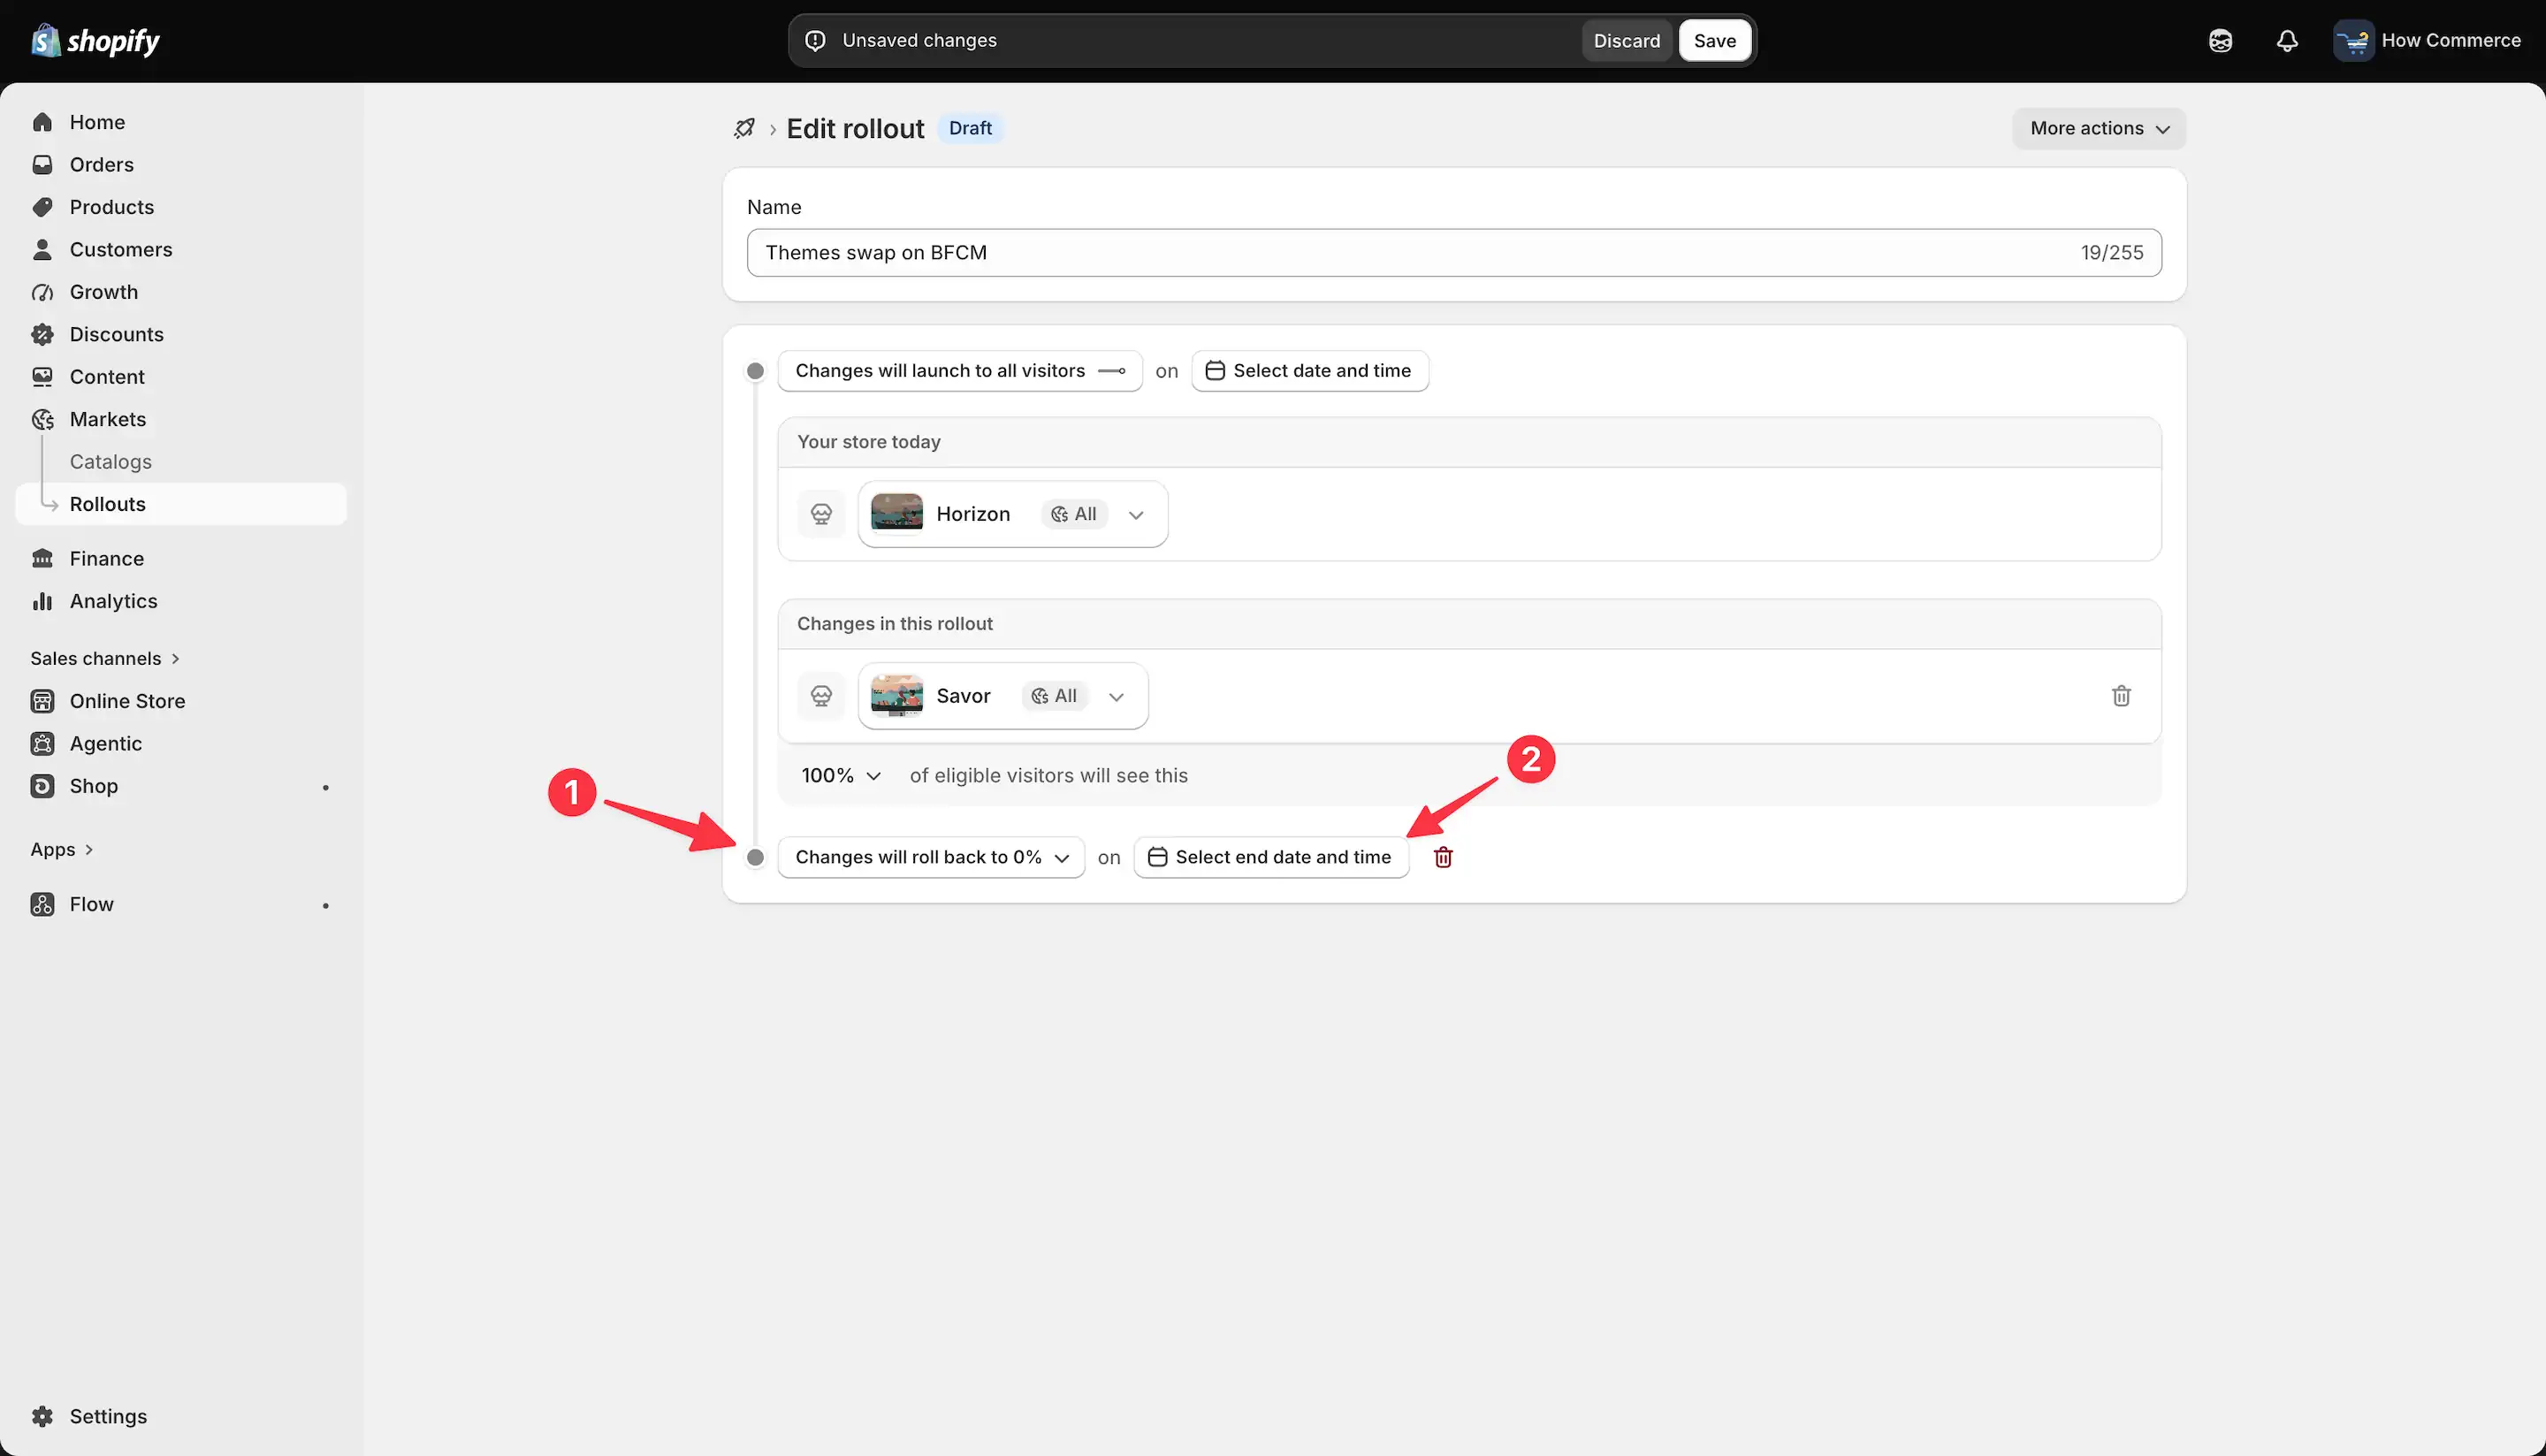The height and width of the screenshot is (1456, 2546).
Task: Discard the unsaved changes
Action: tap(1627, 41)
